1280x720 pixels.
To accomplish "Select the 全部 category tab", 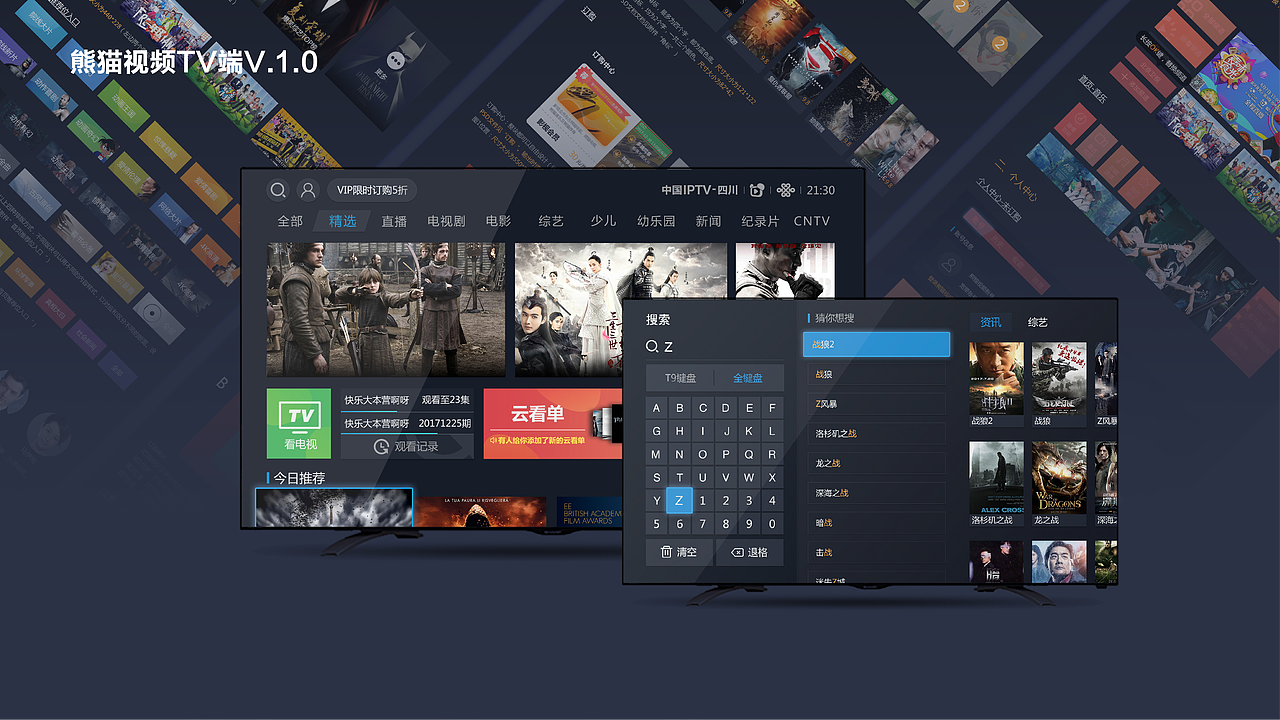I will (x=290, y=221).
